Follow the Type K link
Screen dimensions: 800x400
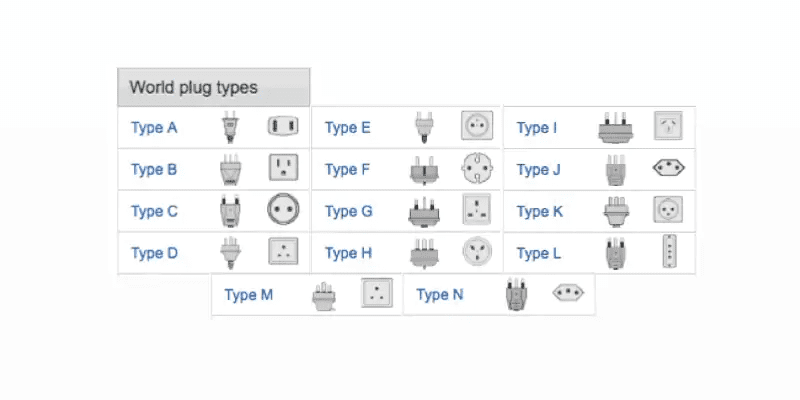pos(540,211)
